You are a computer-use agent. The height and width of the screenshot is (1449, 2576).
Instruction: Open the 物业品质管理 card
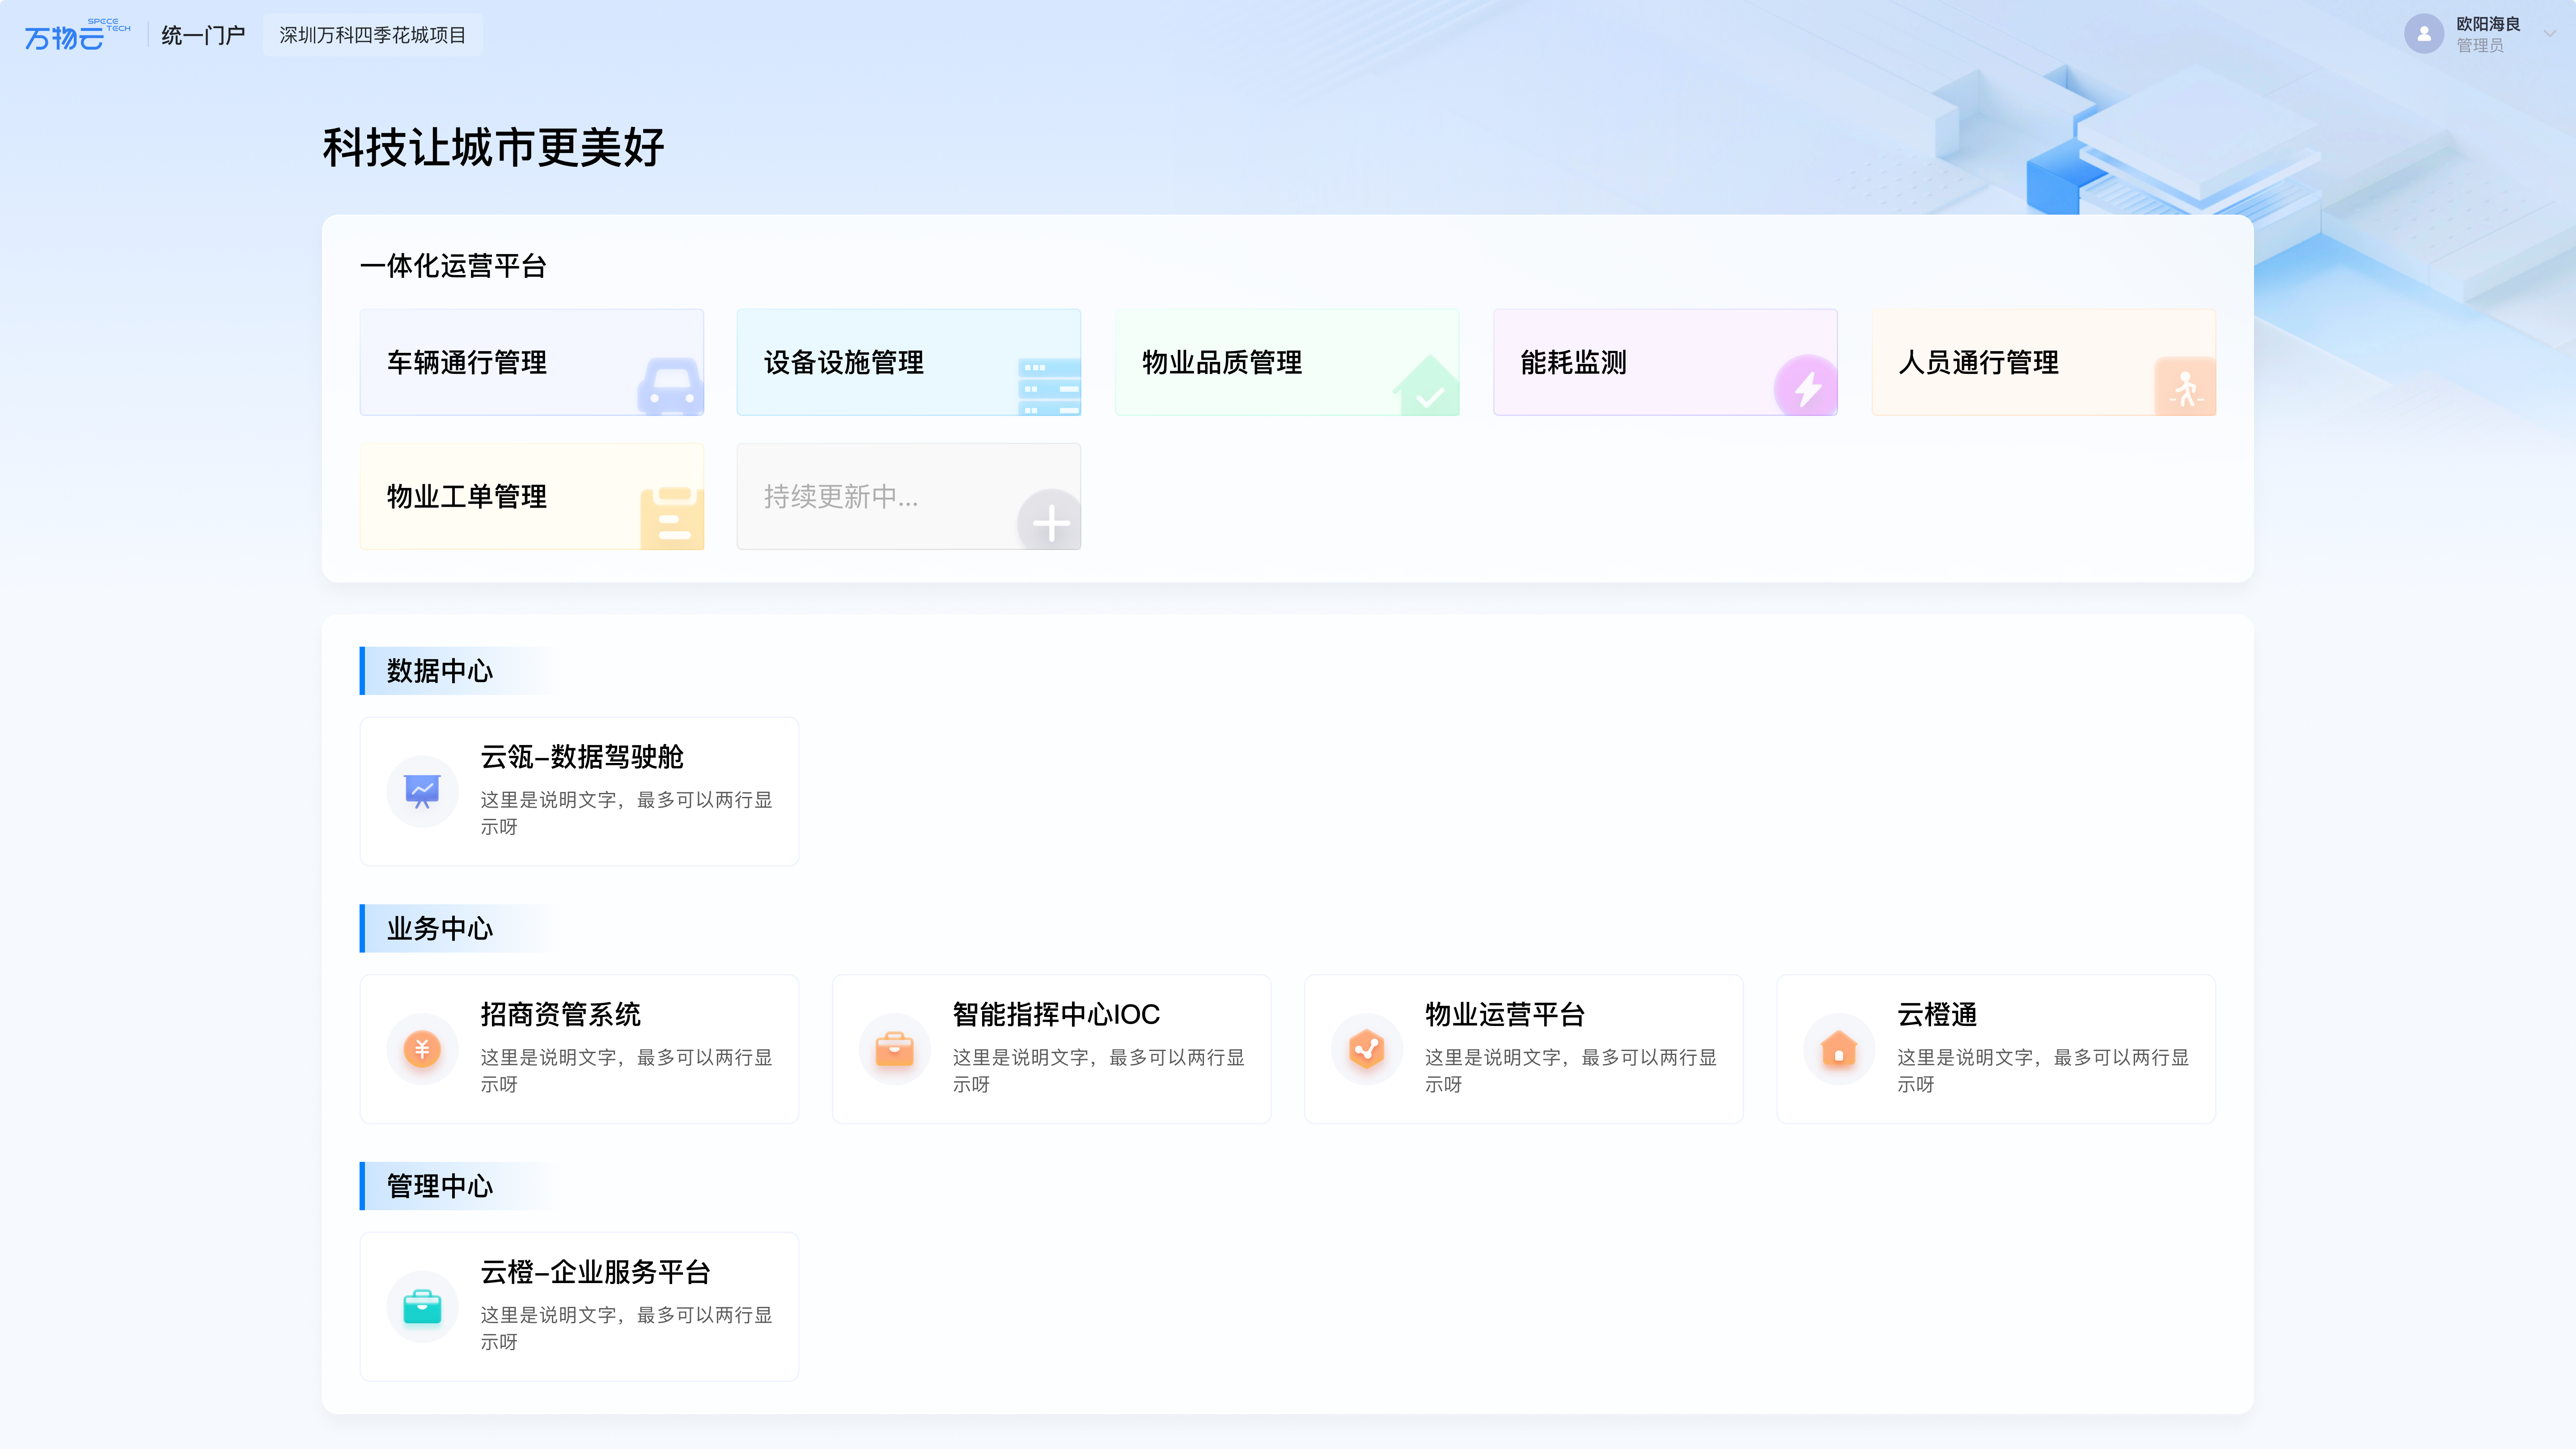coord(1287,362)
